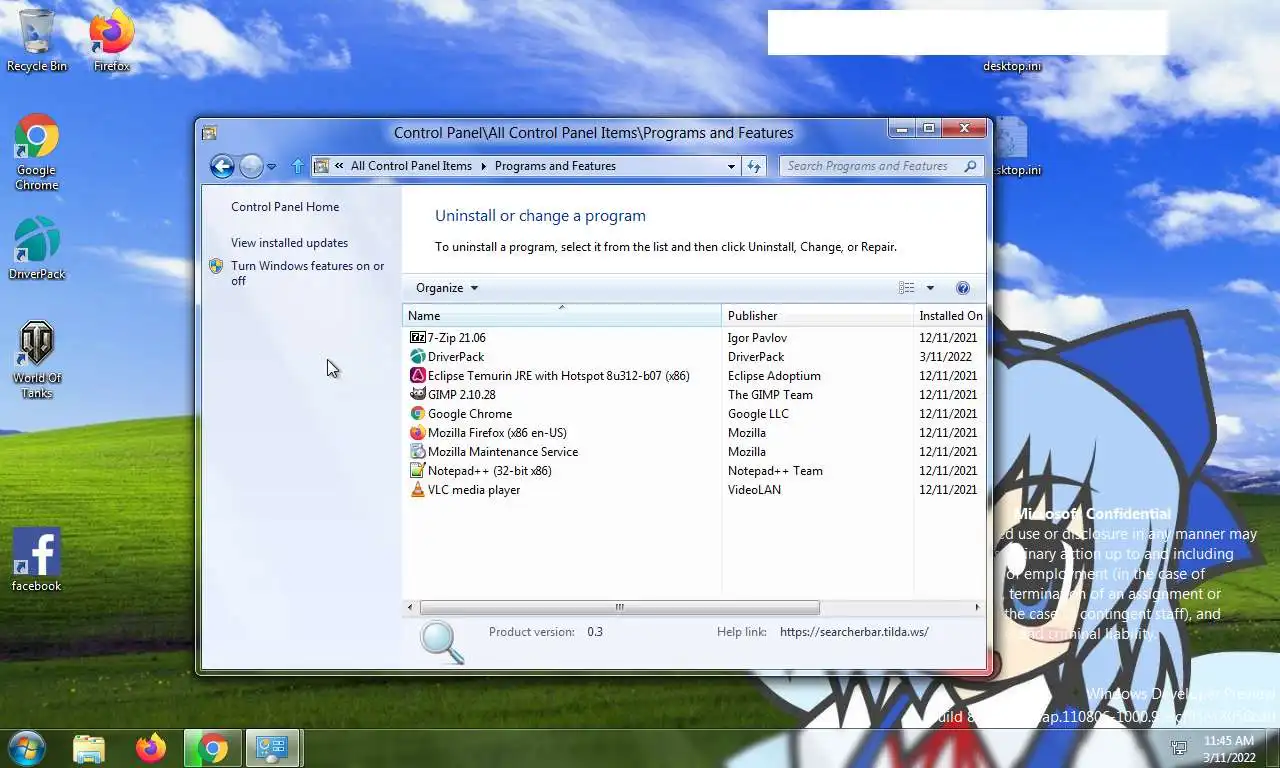Image resolution: width=1280 pixels, height=768 pixels.
Task: Click the Igor Pavlov publisher cell
Action: click(757, 338)
